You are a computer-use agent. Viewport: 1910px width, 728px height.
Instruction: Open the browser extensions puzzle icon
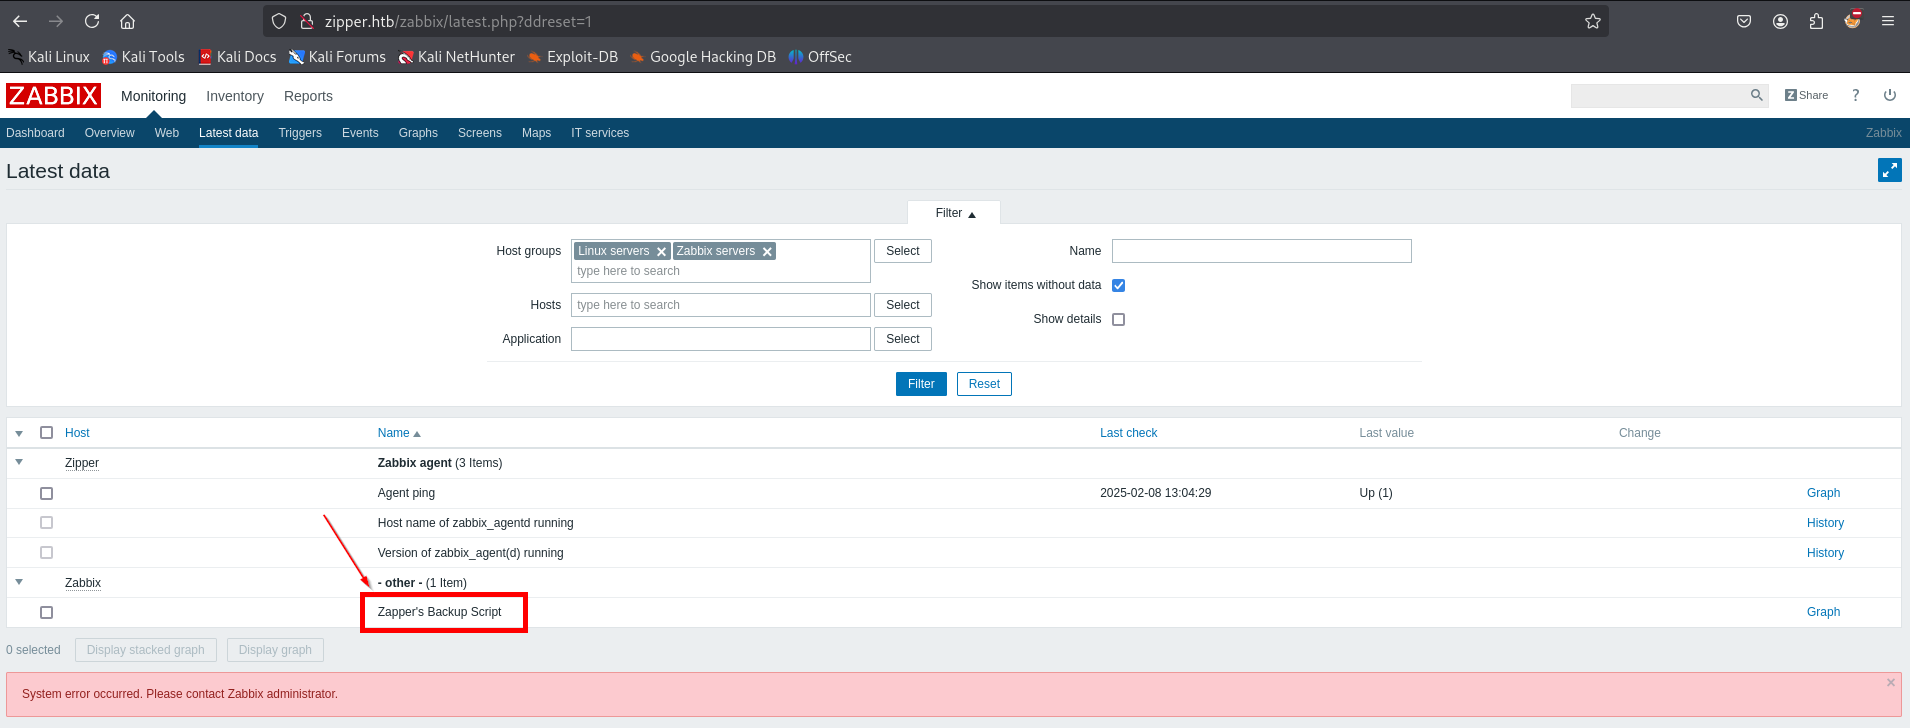(1816, 21)
